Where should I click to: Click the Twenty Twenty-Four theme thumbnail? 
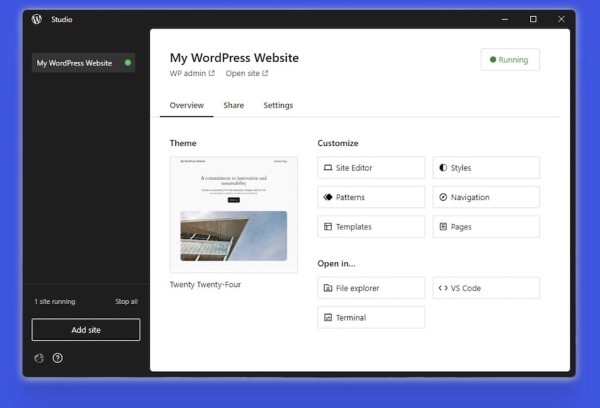tap(233, 214)
